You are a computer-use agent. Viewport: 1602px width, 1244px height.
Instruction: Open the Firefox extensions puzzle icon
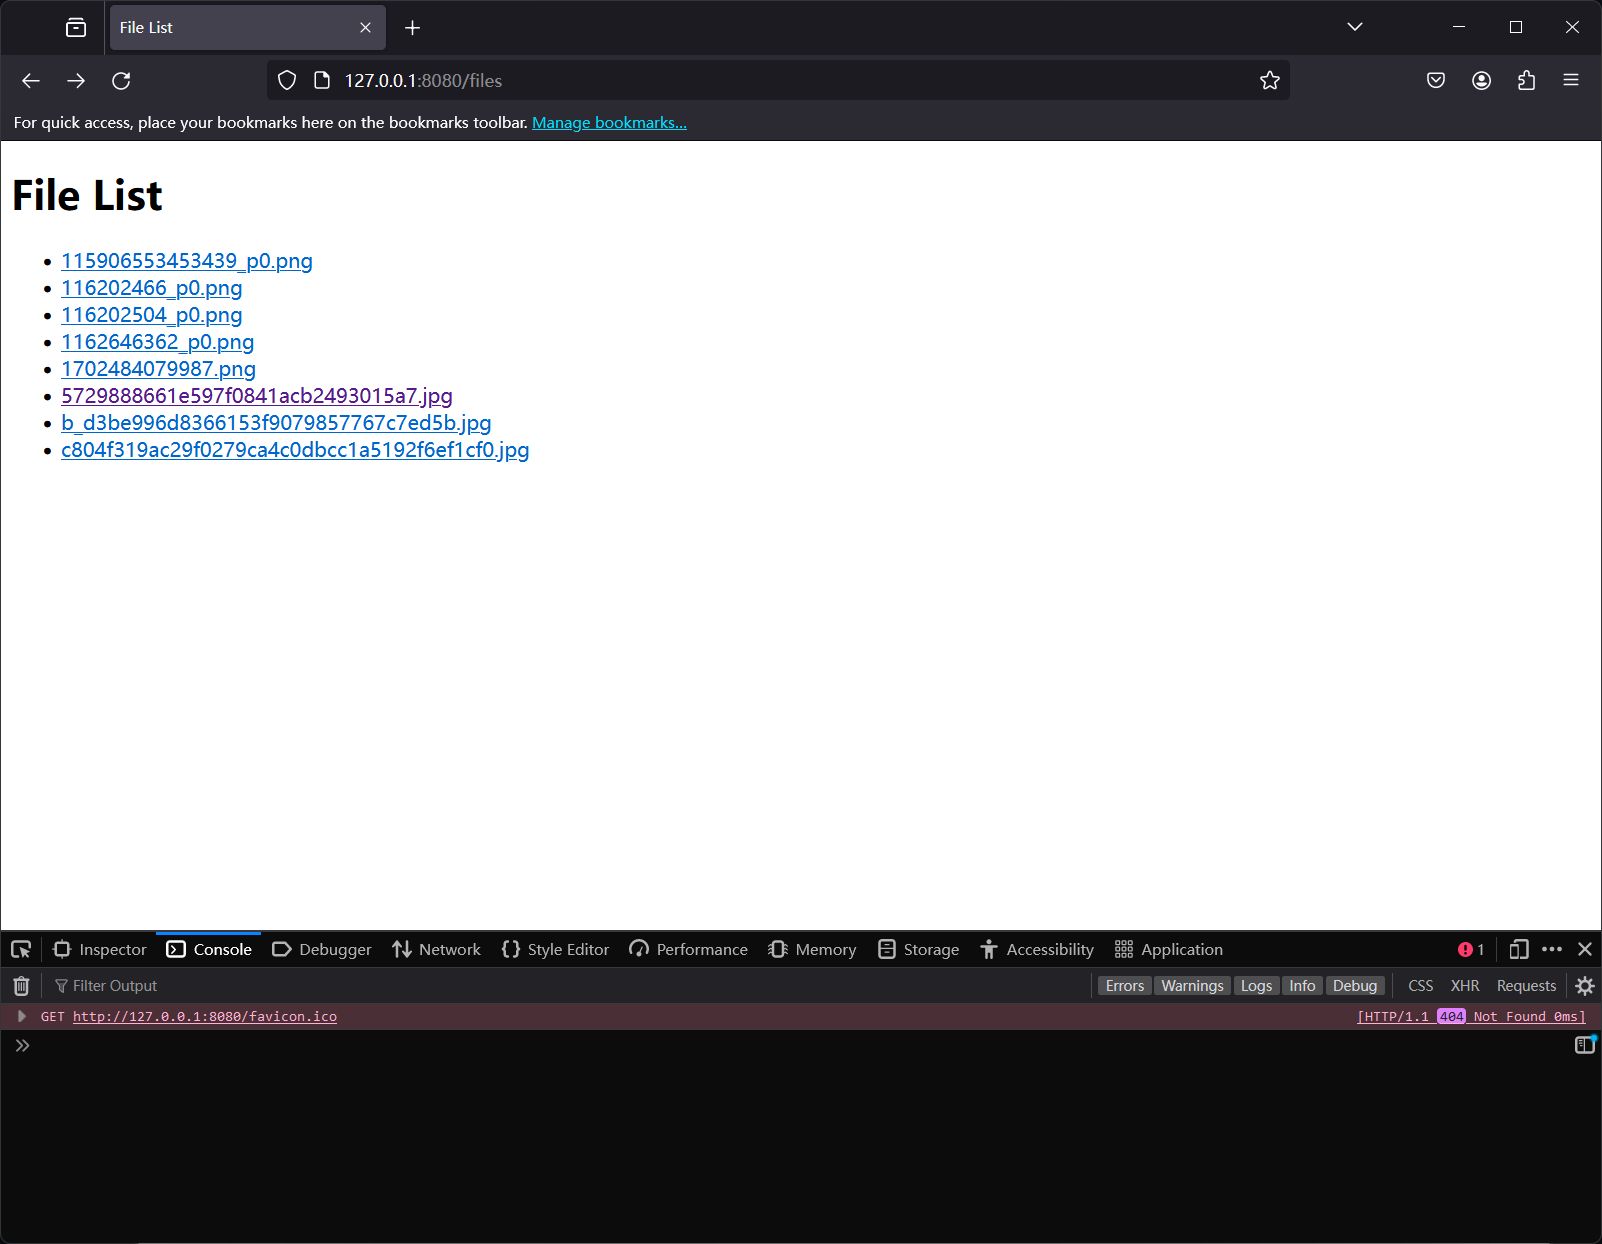point(1526,81)
